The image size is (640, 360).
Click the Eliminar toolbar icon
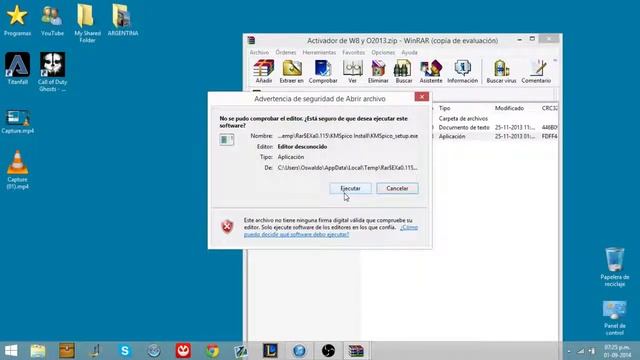click(378, 71)
